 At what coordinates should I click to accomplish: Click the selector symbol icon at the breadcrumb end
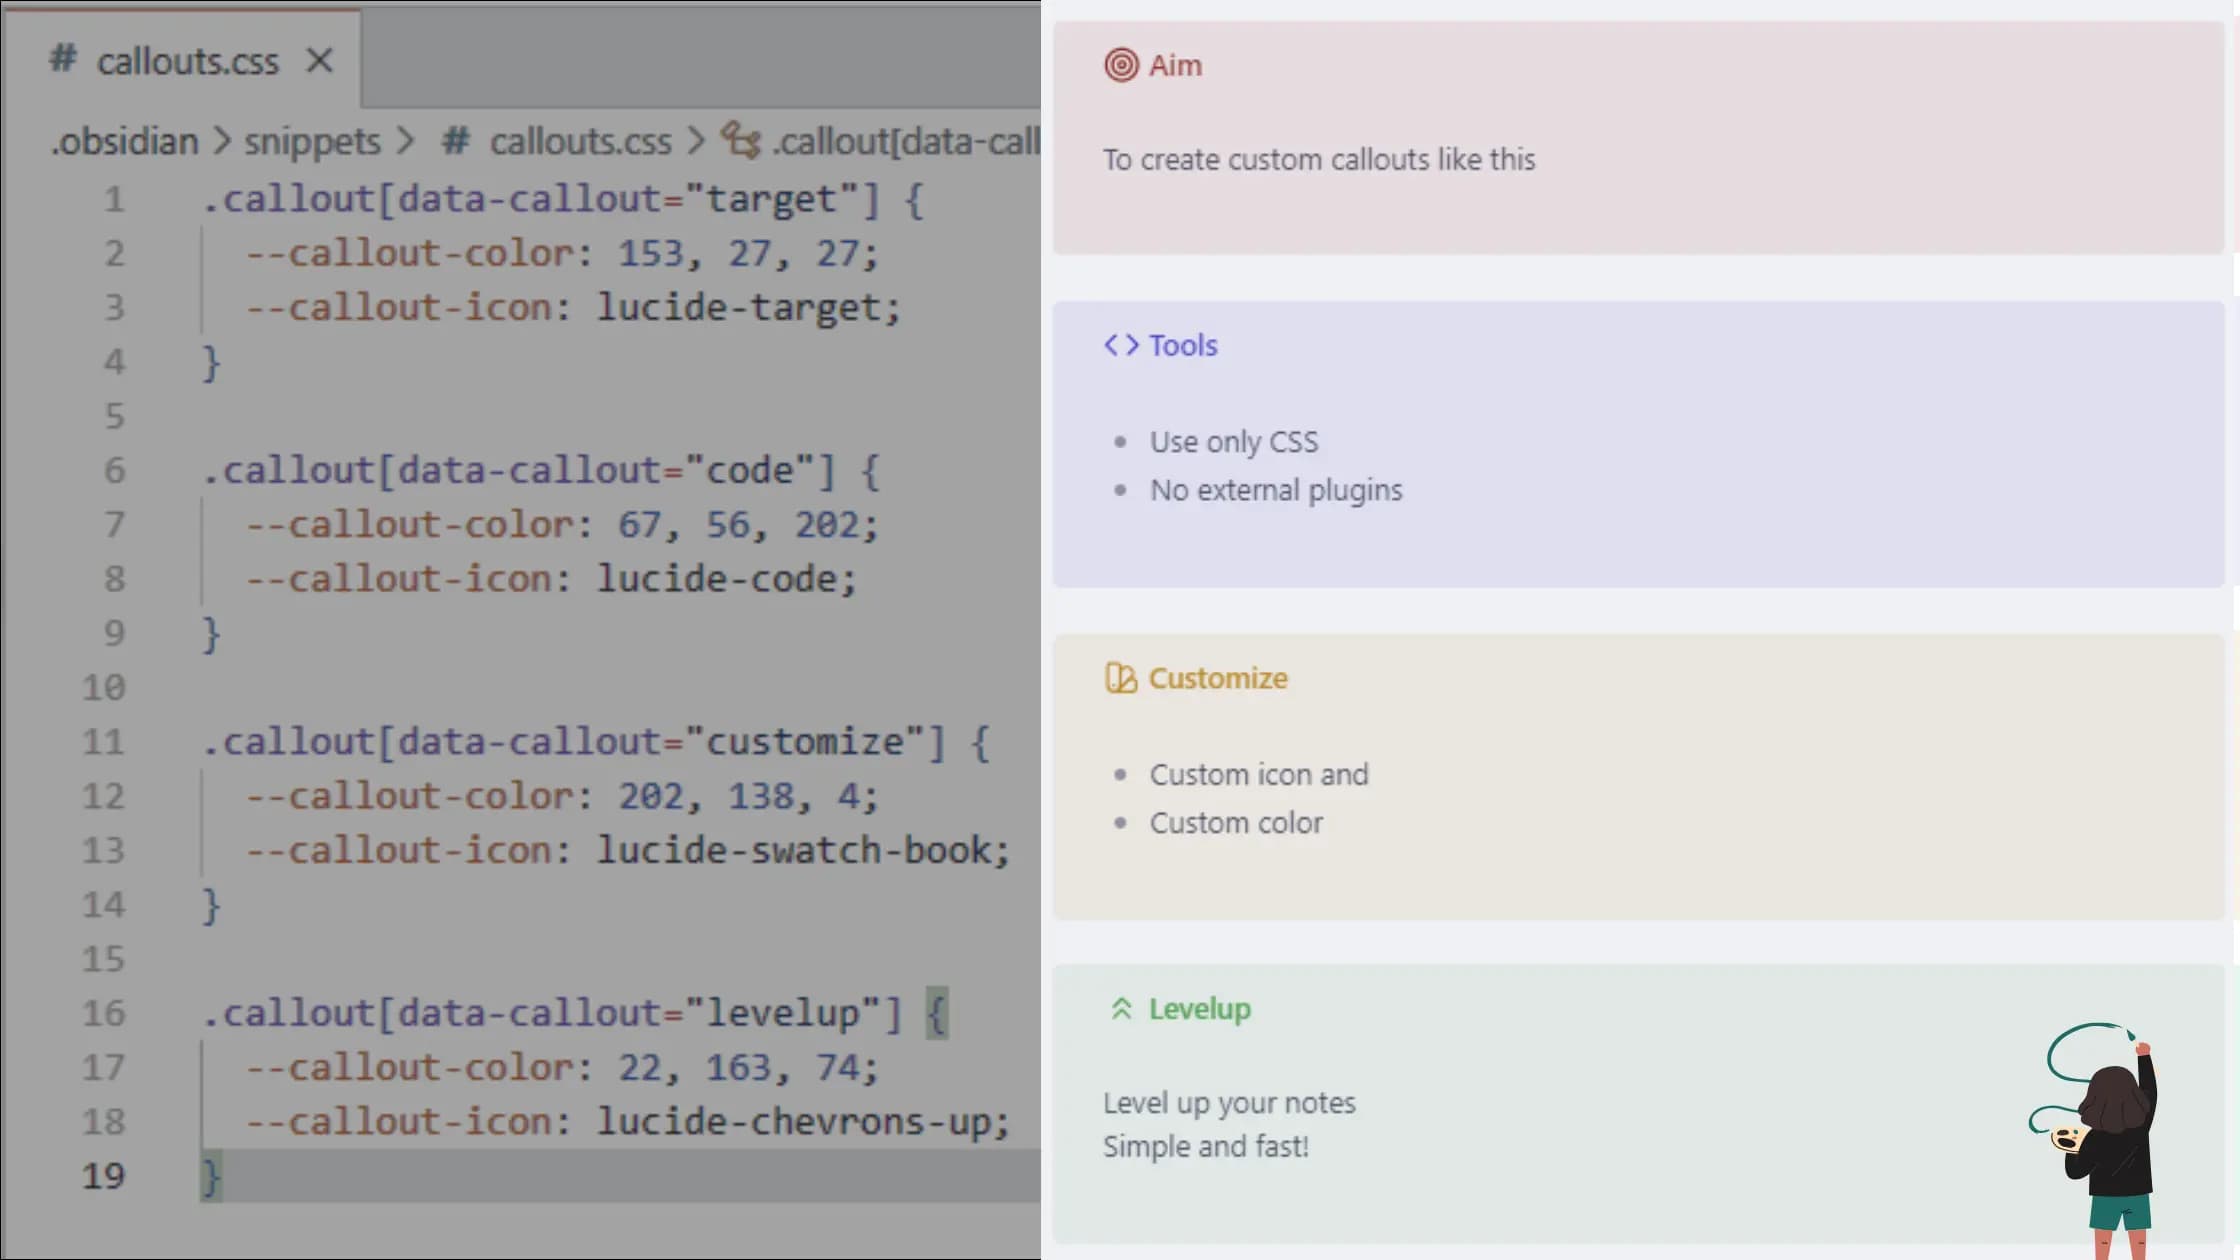point(741,142)
